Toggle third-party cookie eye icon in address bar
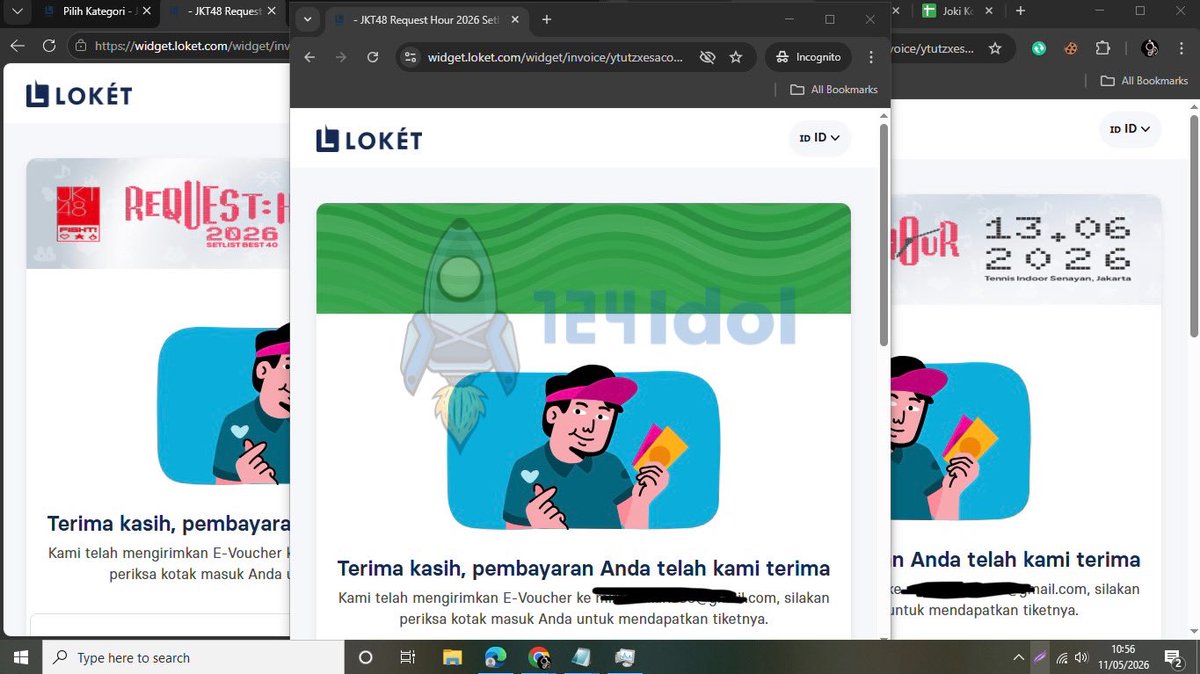Image resolution: width=1200 pixels, height=674 pixels. click(707, 57)
